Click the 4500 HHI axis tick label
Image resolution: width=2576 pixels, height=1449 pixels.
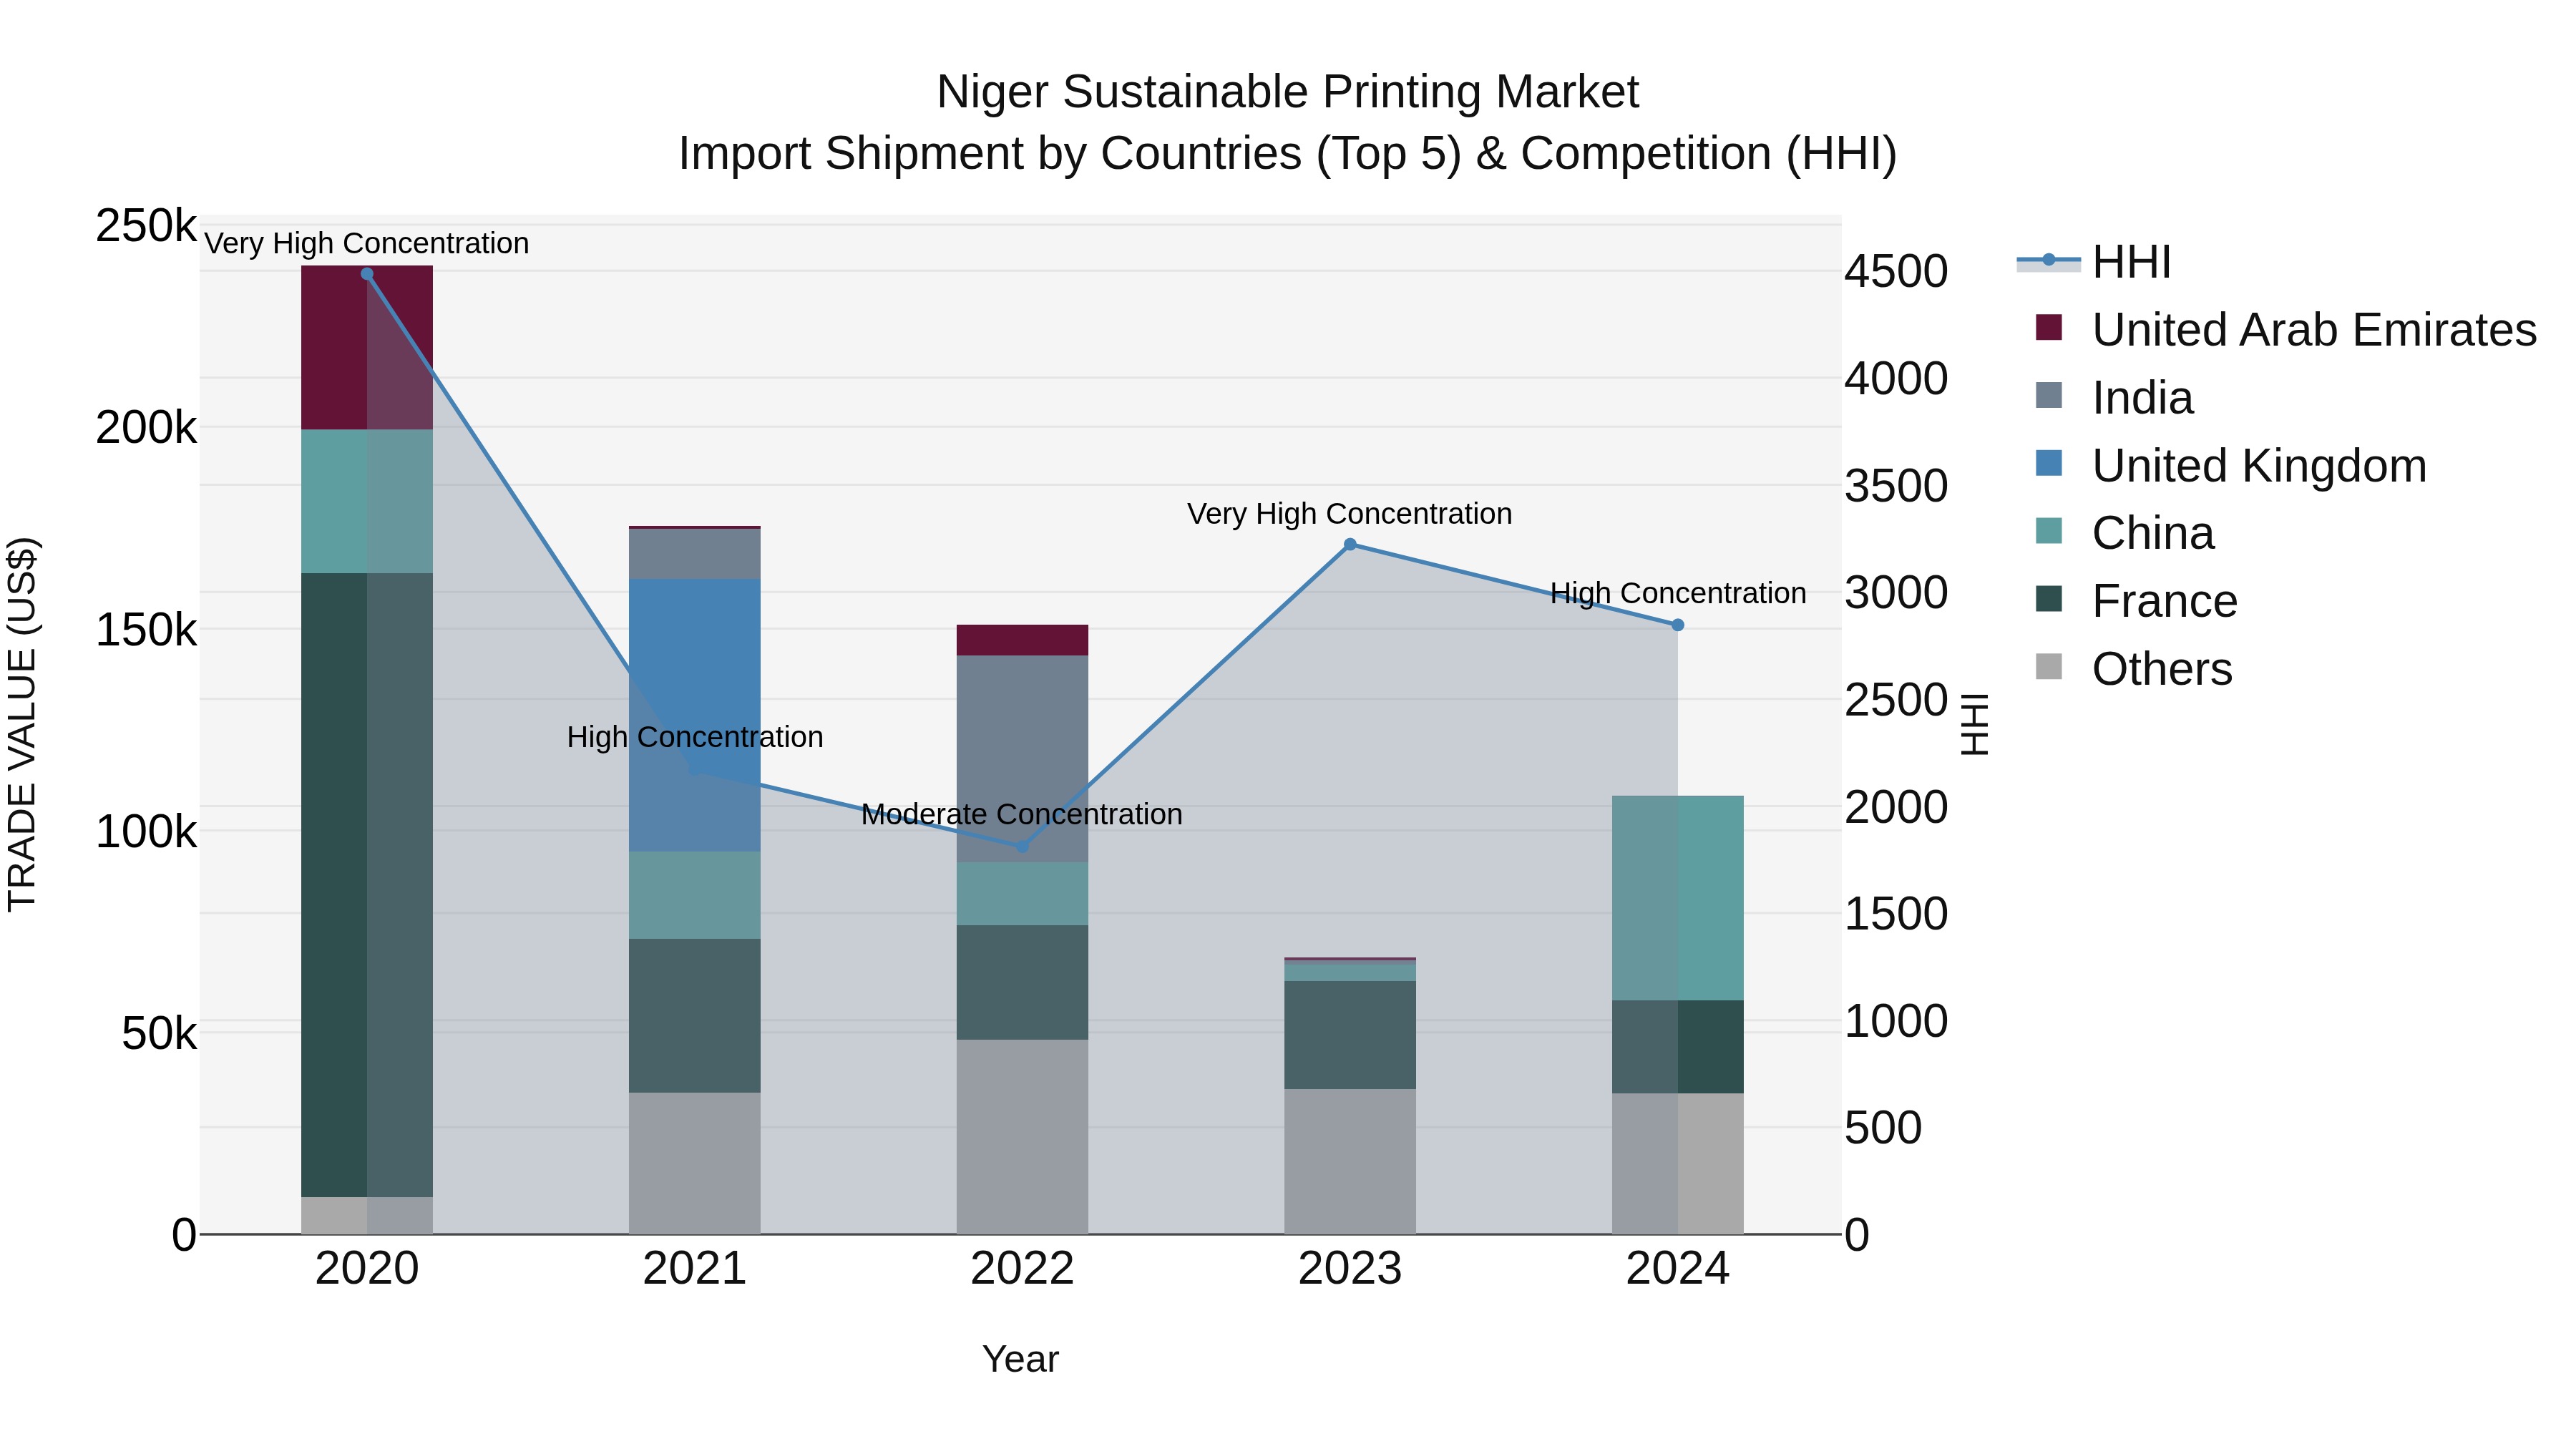click(x=1896, y=272)
